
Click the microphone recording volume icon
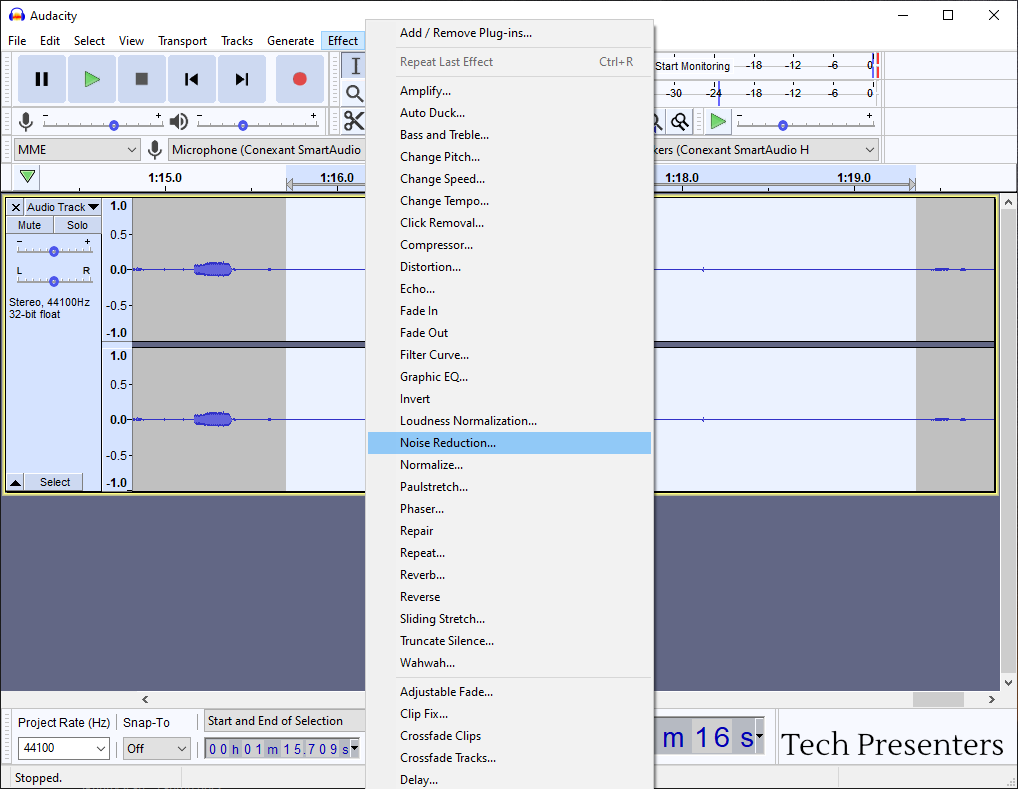(x=26, y=121)
